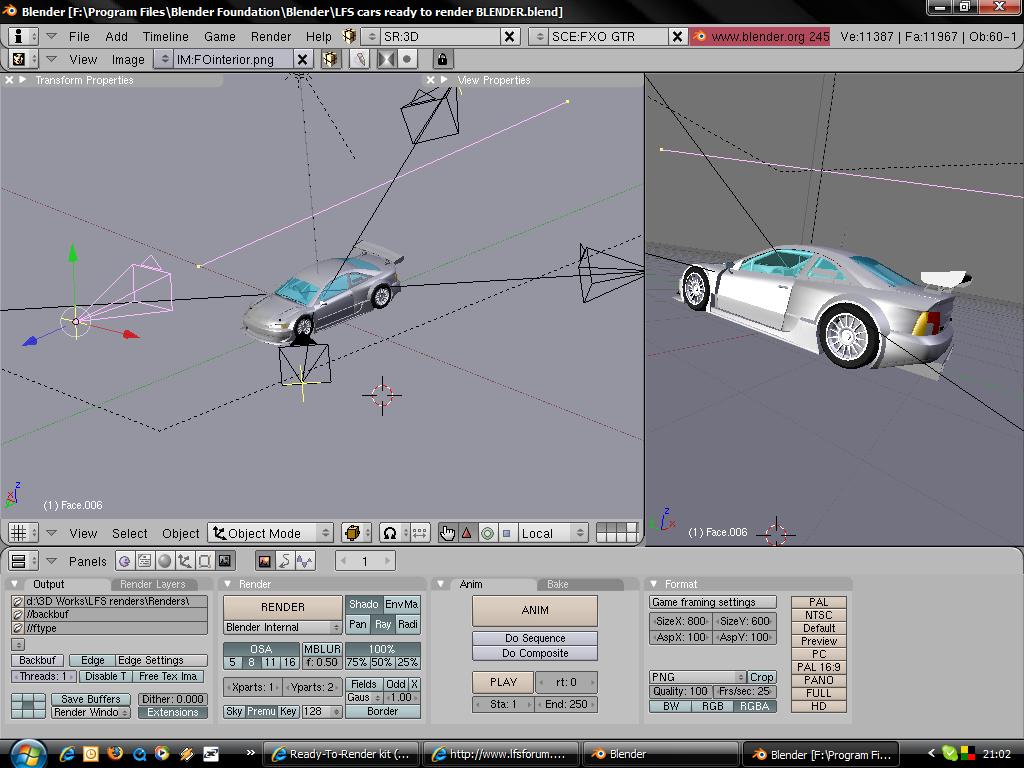Open the Script context panel icon
1024x768 pixels.
click(x=144, y=561)
